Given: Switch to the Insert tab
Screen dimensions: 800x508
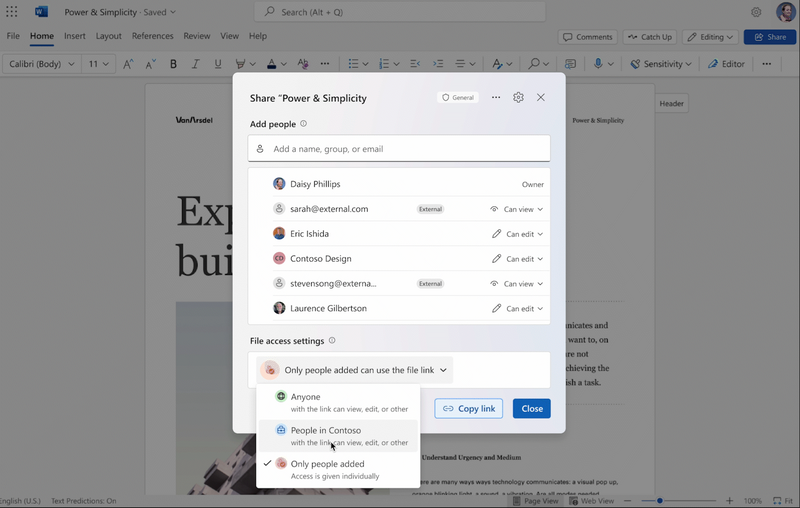Looking at the screenshot, I should (74, 36).
